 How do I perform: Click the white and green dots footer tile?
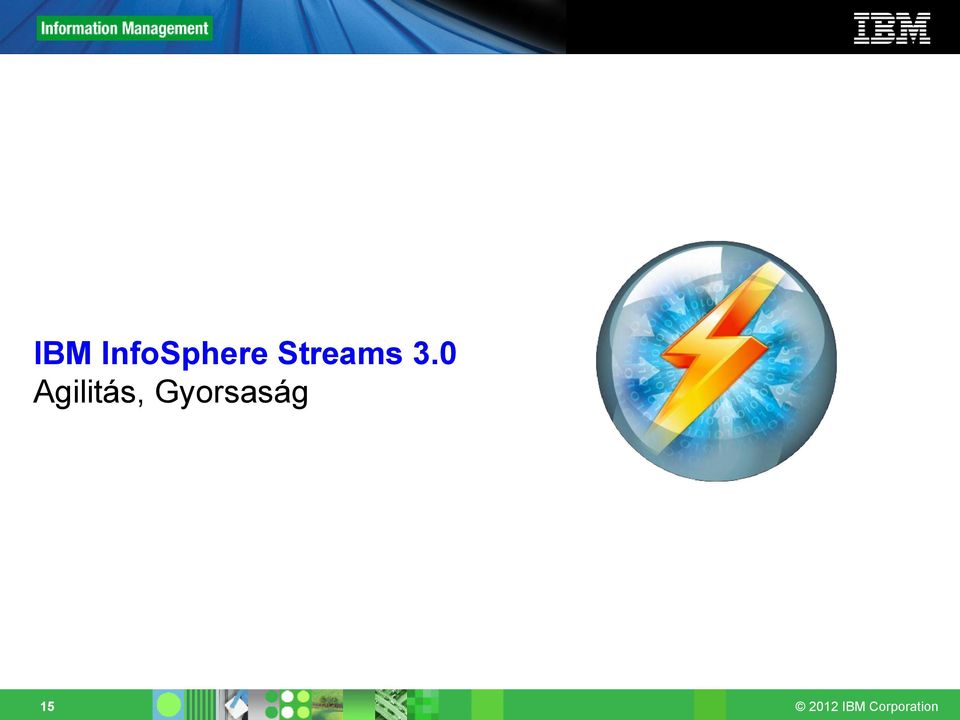pos(288,705)
